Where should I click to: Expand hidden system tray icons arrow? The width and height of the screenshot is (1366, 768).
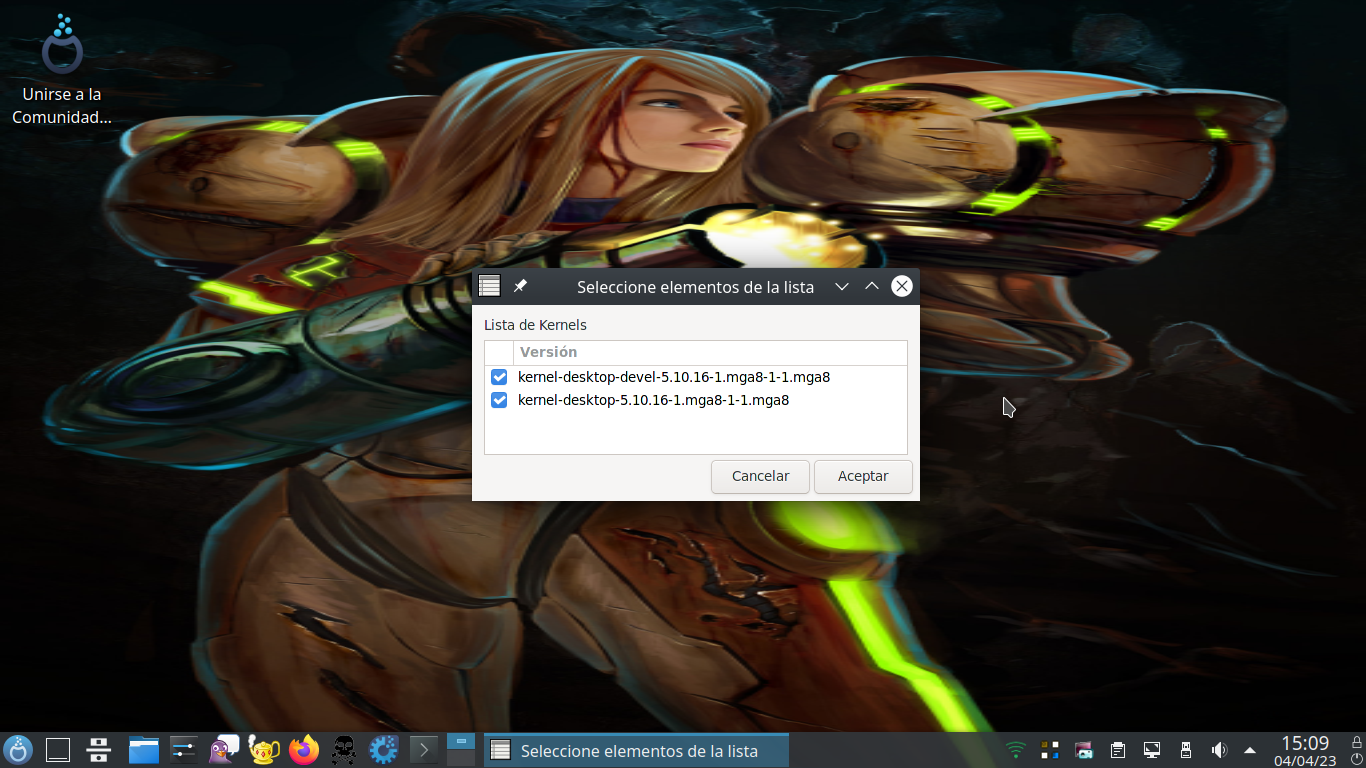[x=1250, y=750]
